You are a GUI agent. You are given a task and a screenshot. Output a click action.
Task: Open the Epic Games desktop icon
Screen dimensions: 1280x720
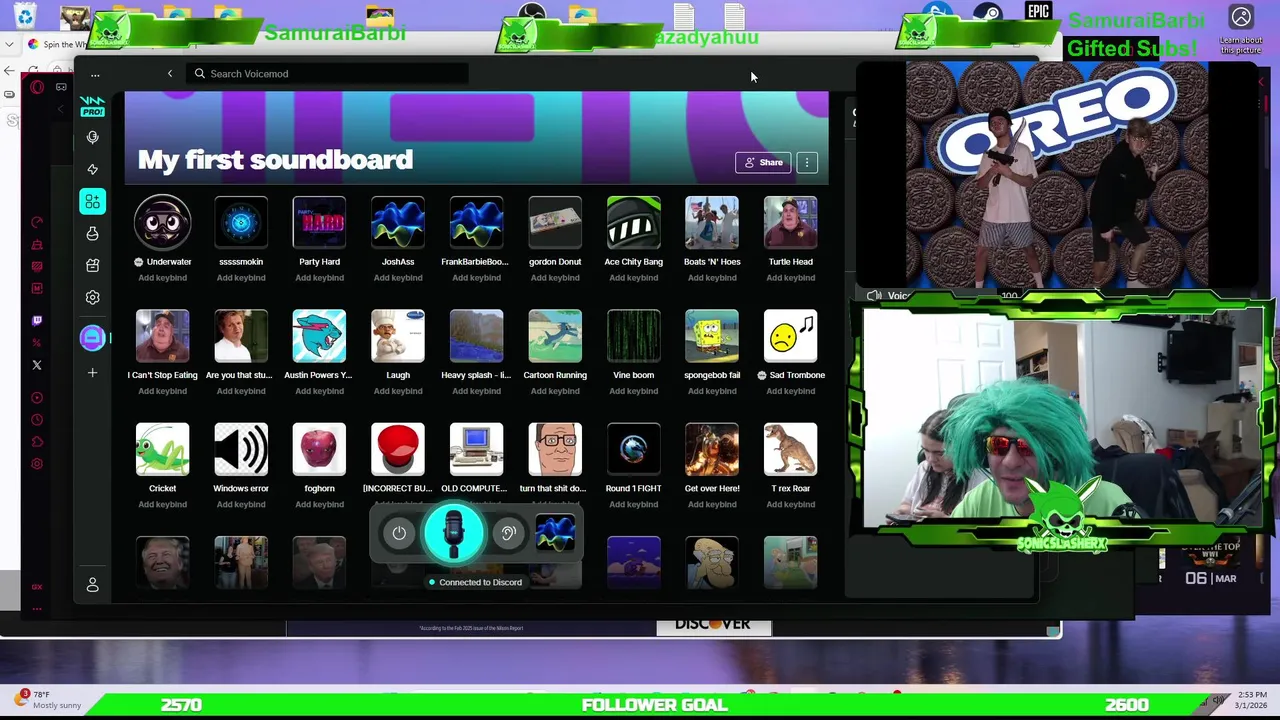(1038, 12)
